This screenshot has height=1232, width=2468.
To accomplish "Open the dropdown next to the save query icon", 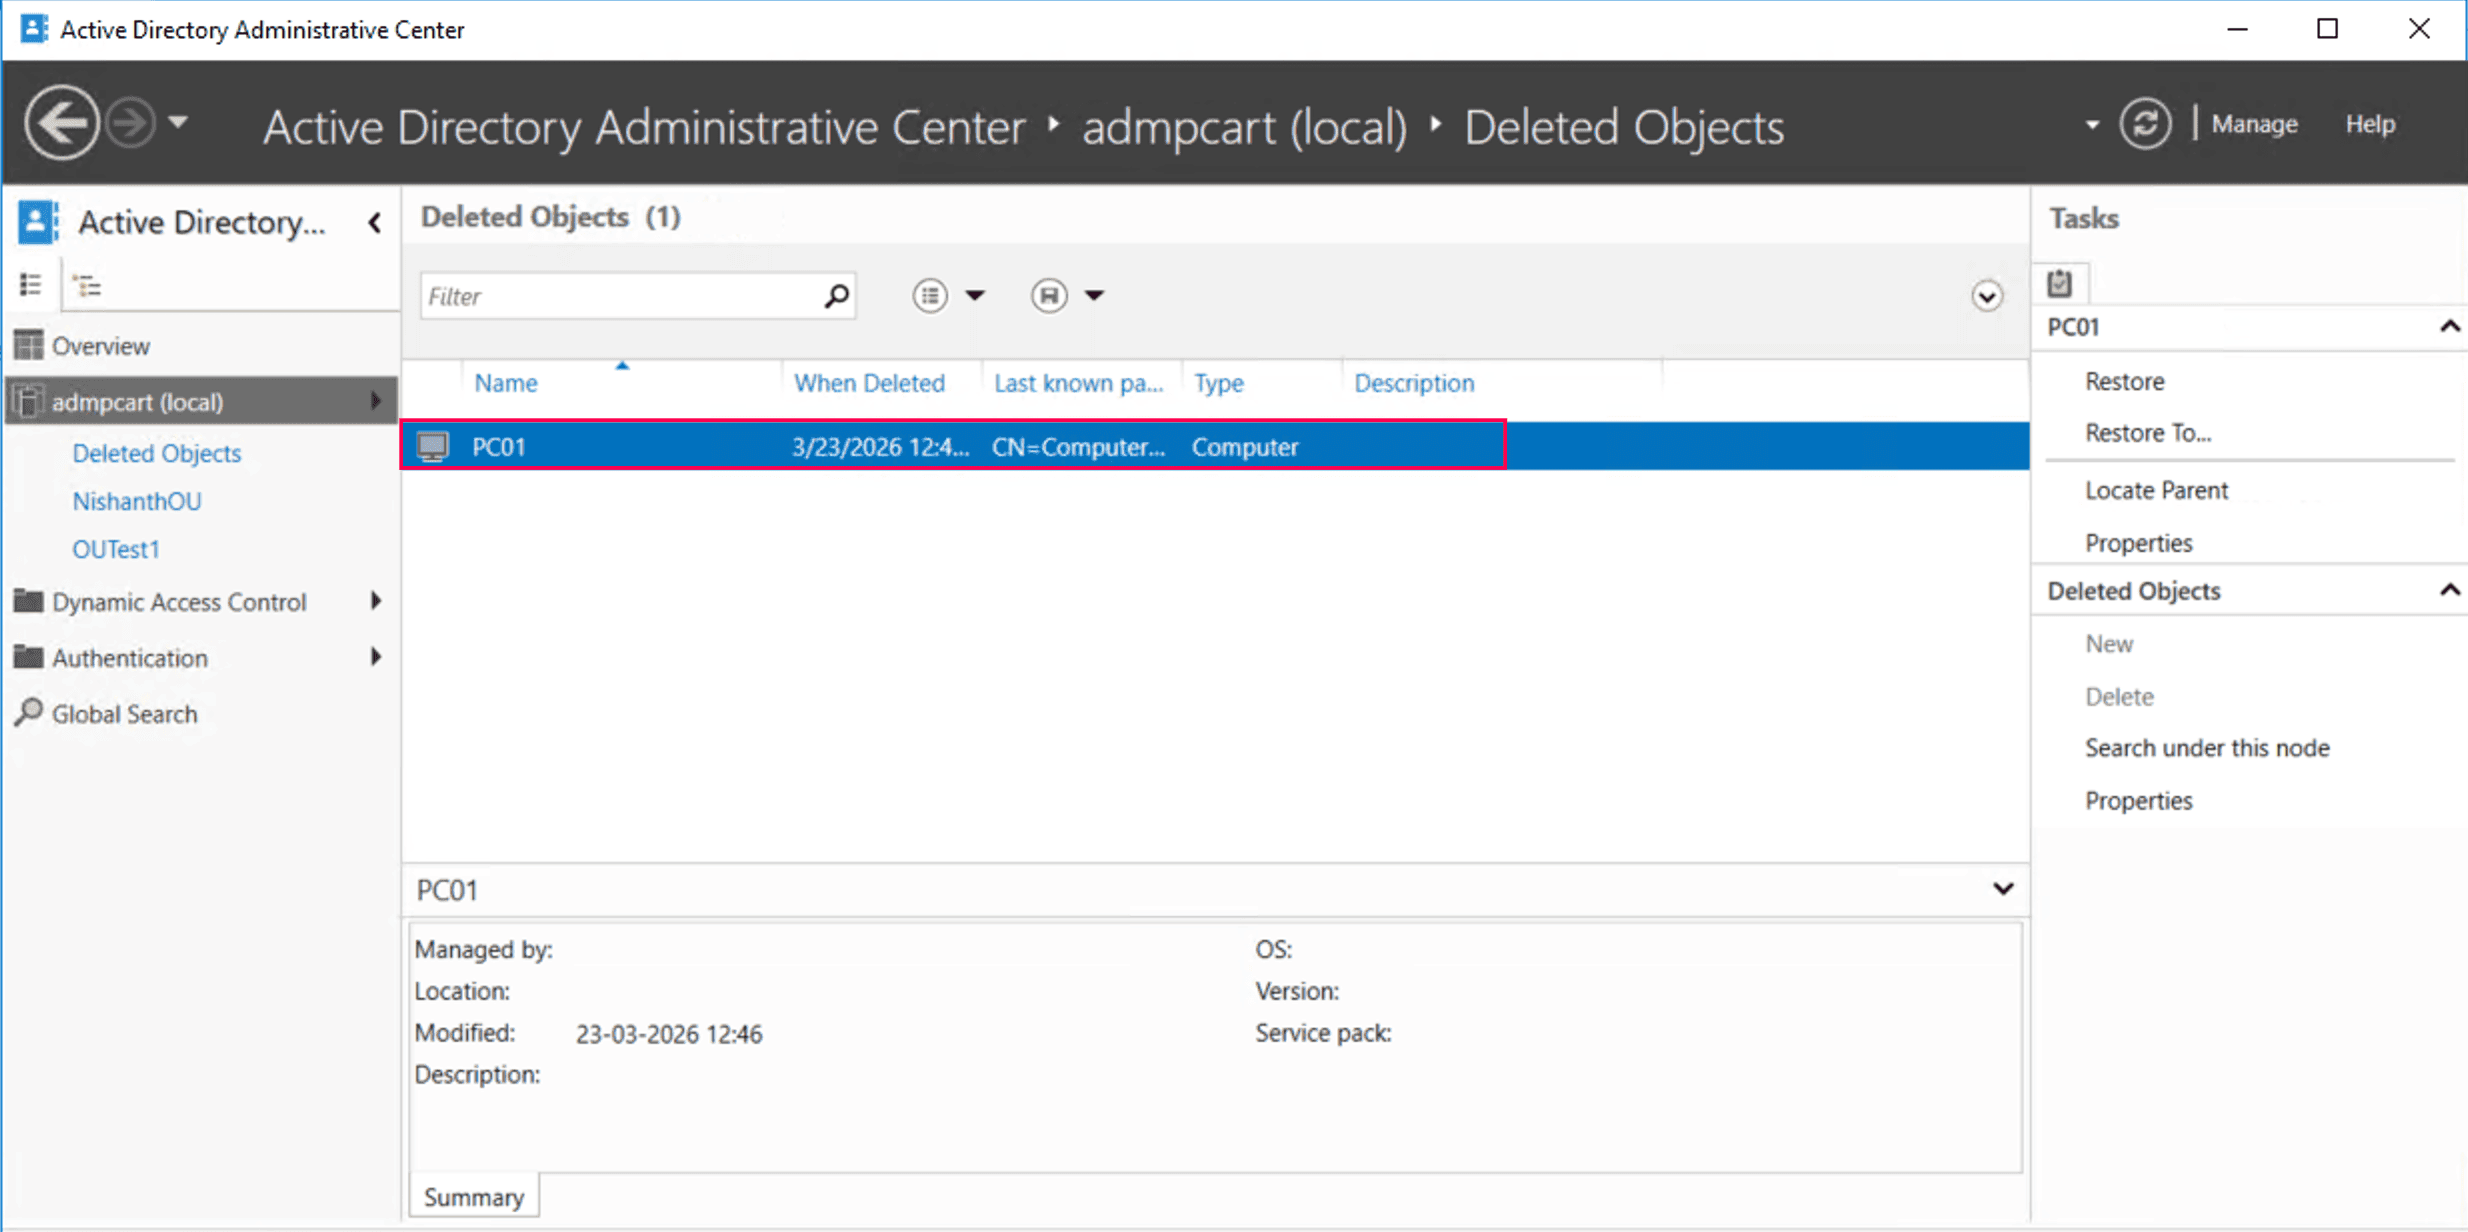I will point(1095,295).
